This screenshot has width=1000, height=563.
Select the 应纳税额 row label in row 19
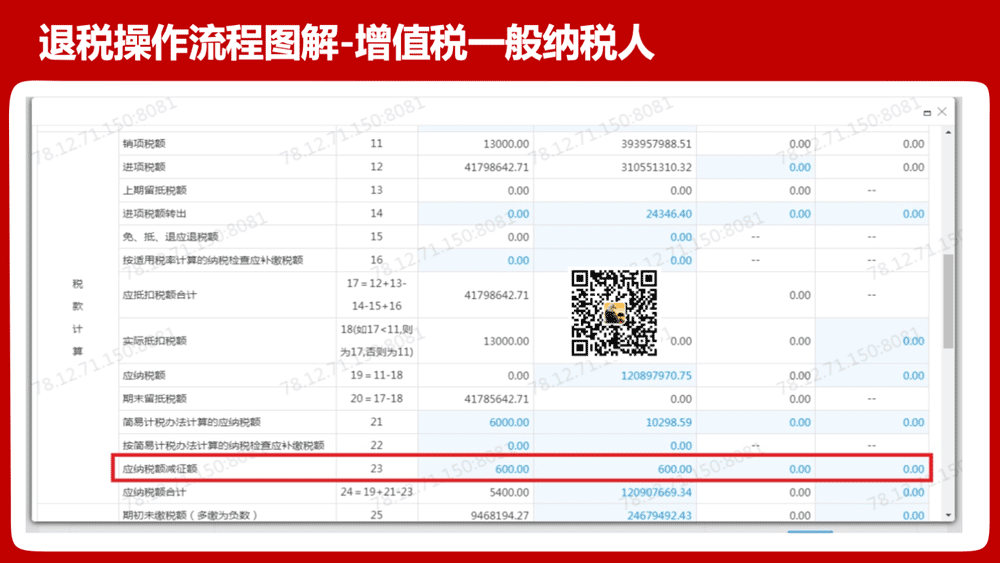[144, 376]
